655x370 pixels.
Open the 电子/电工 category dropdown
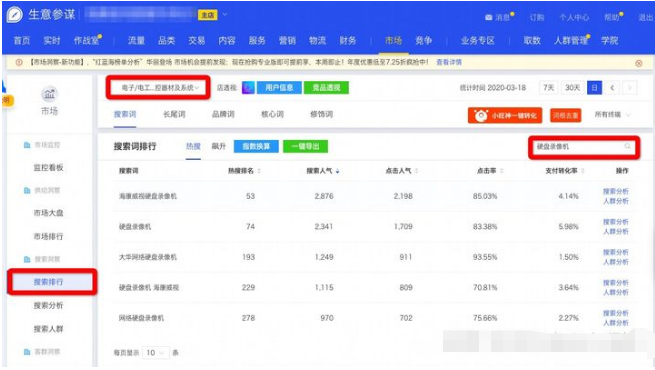(158, 88)
